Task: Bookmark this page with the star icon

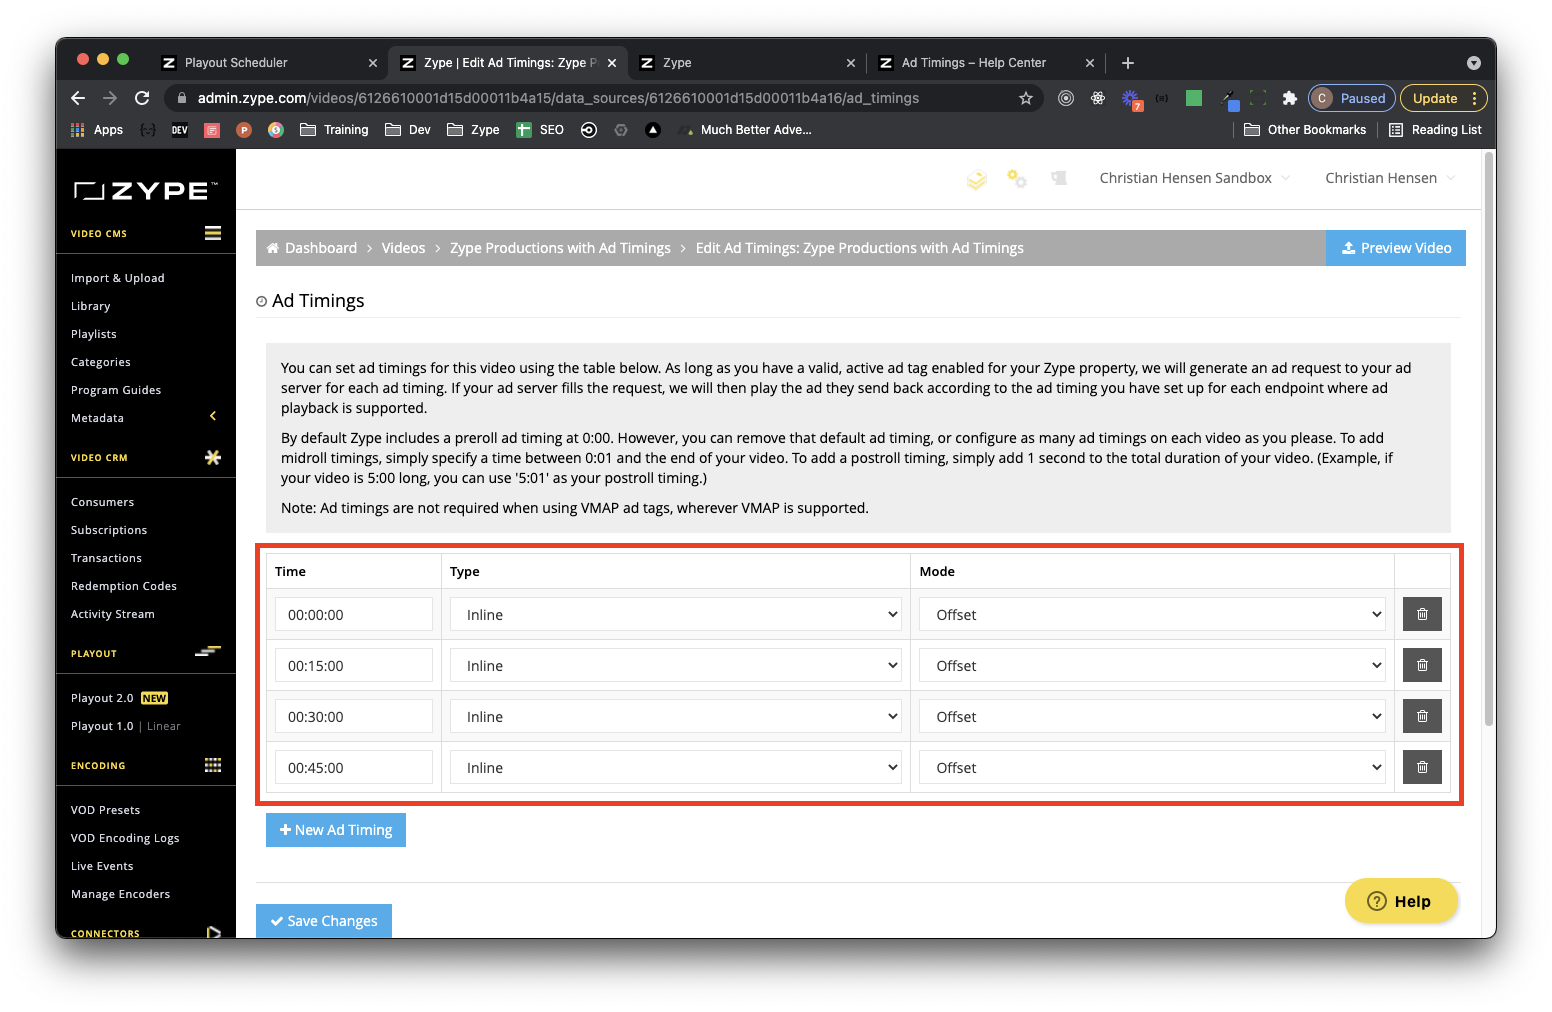Action: (1026, 98)
